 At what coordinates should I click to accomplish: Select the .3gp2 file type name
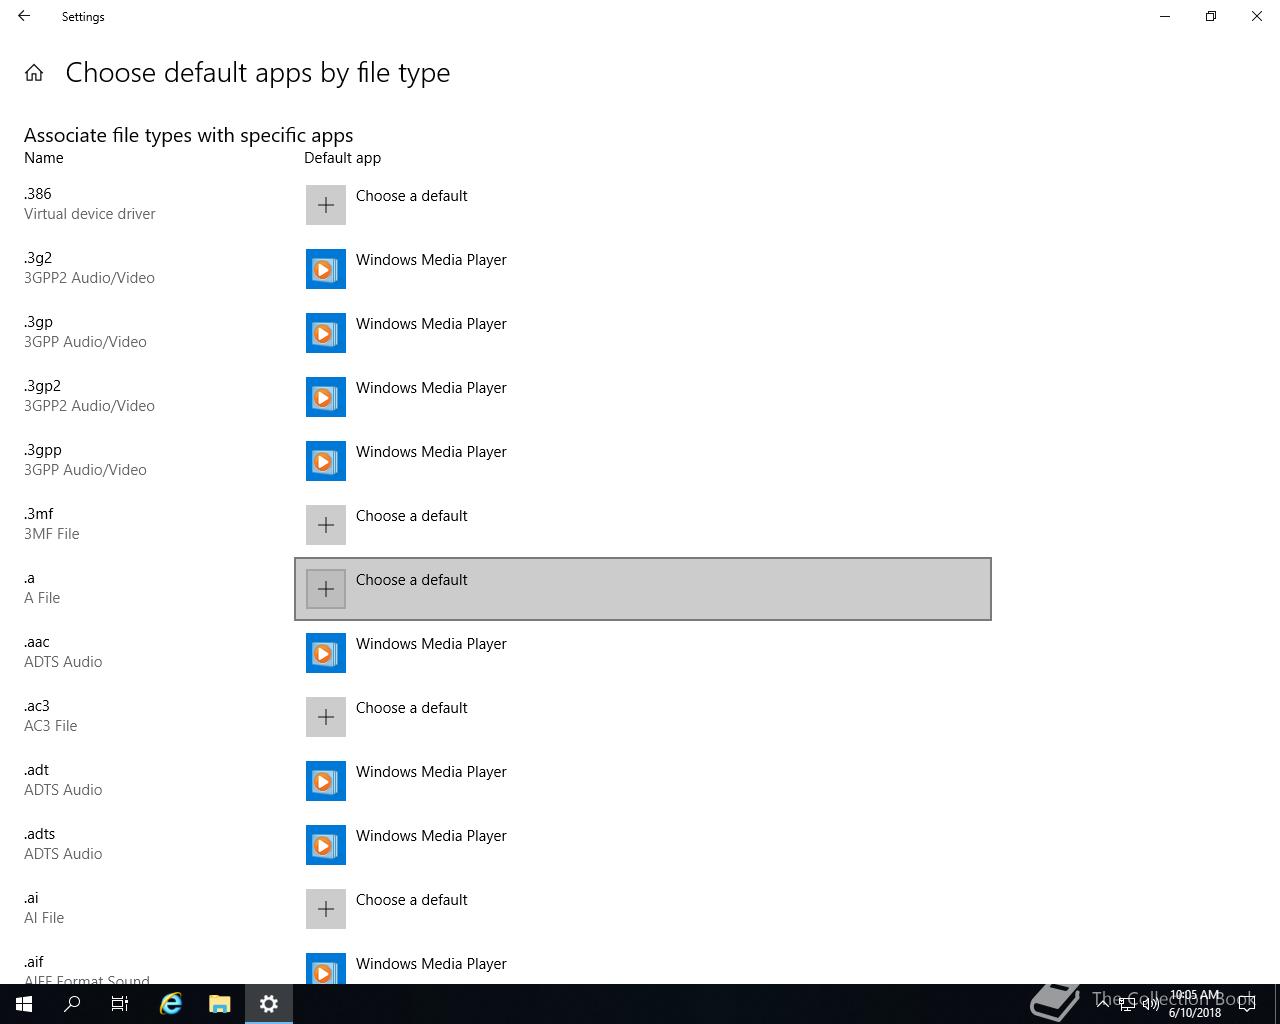point(42,386)
